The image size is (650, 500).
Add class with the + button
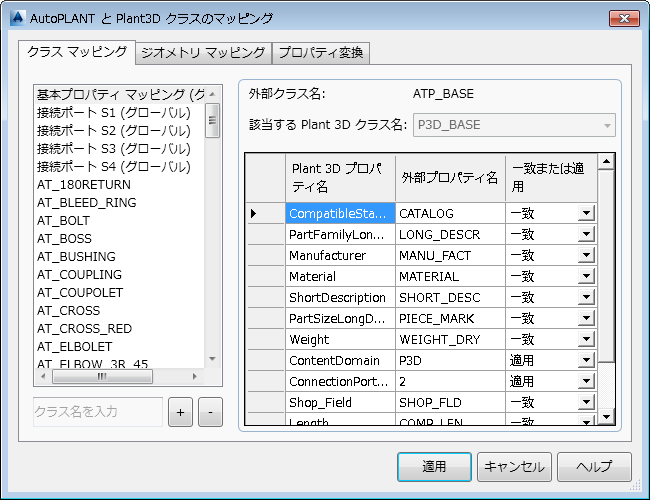coord(180,412)
